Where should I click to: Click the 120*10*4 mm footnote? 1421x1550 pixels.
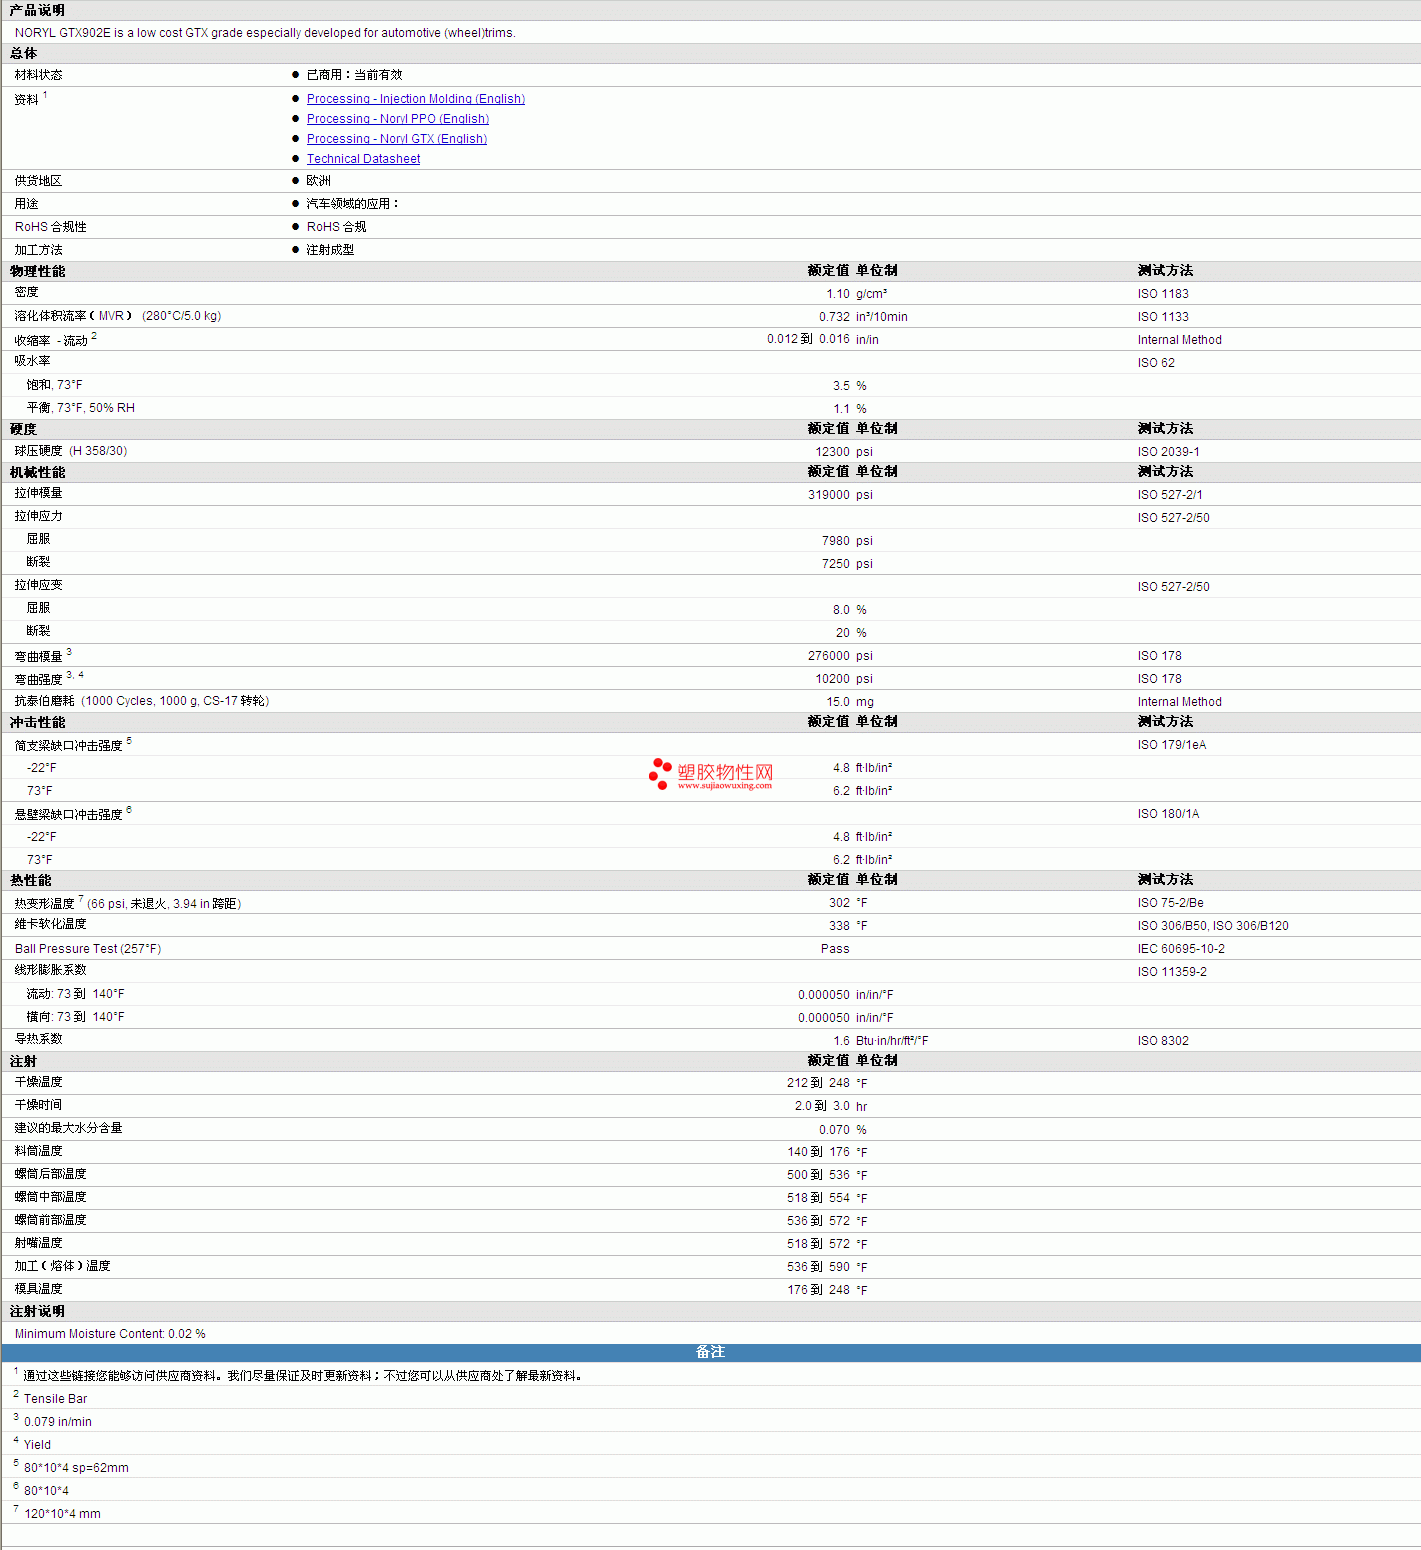pos(62,1514)
